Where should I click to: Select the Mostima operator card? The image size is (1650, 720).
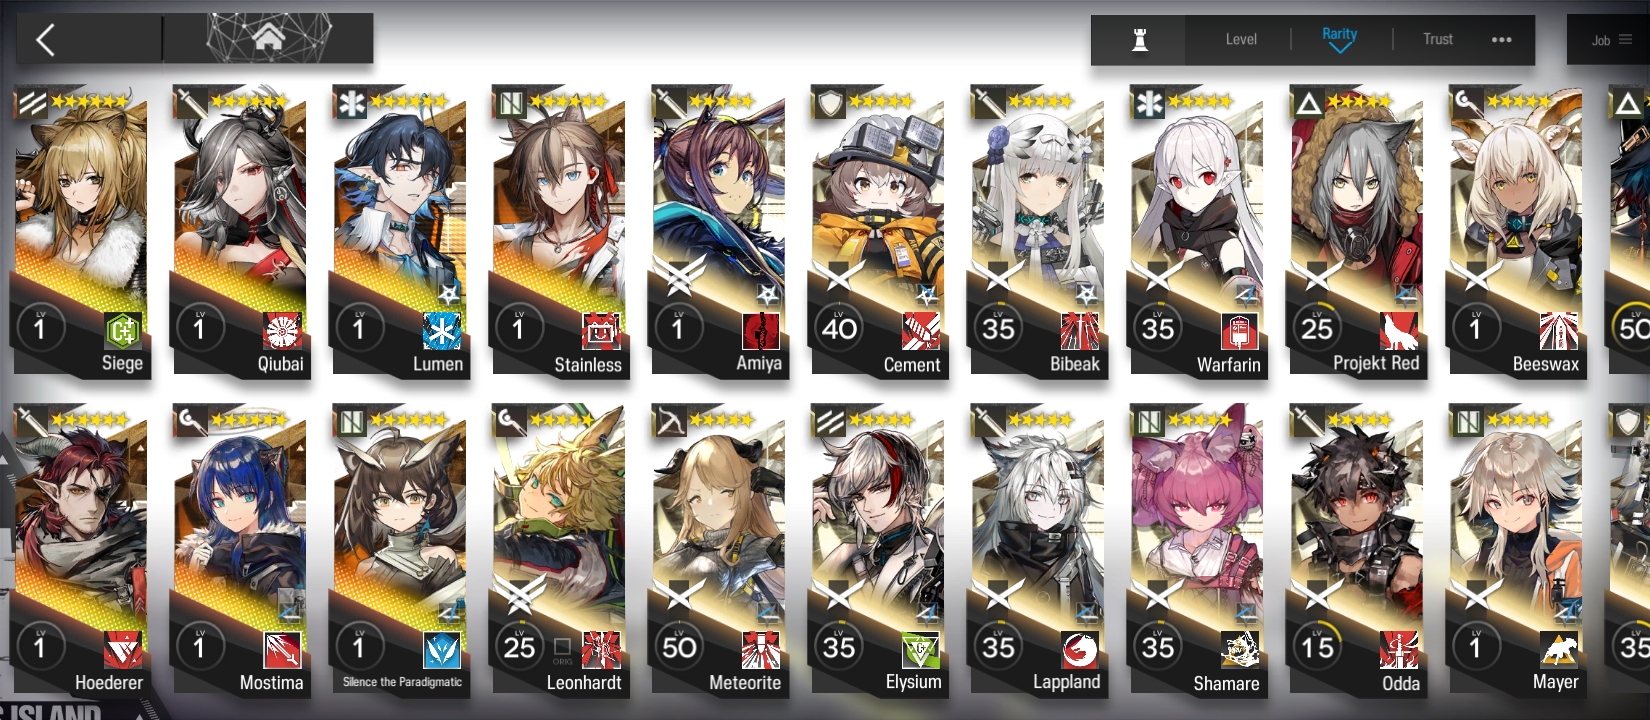click(x=240, y=549)
